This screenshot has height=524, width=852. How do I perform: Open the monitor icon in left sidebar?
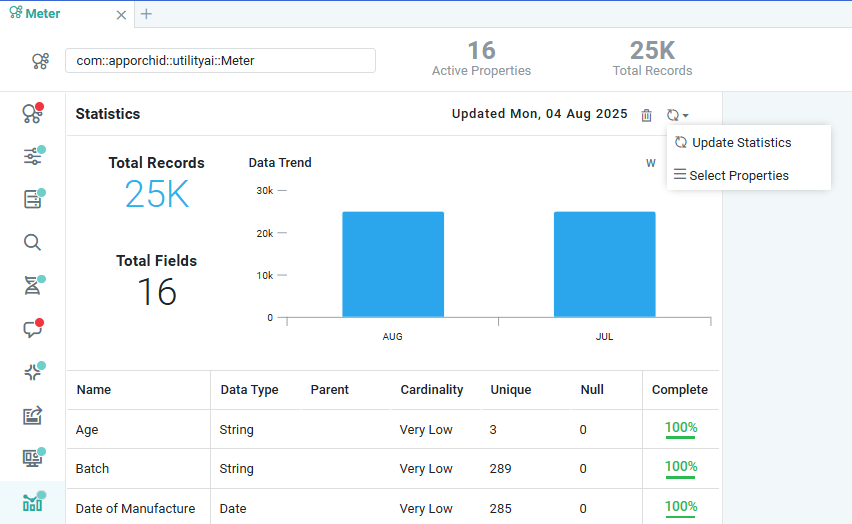pos(33,459)
